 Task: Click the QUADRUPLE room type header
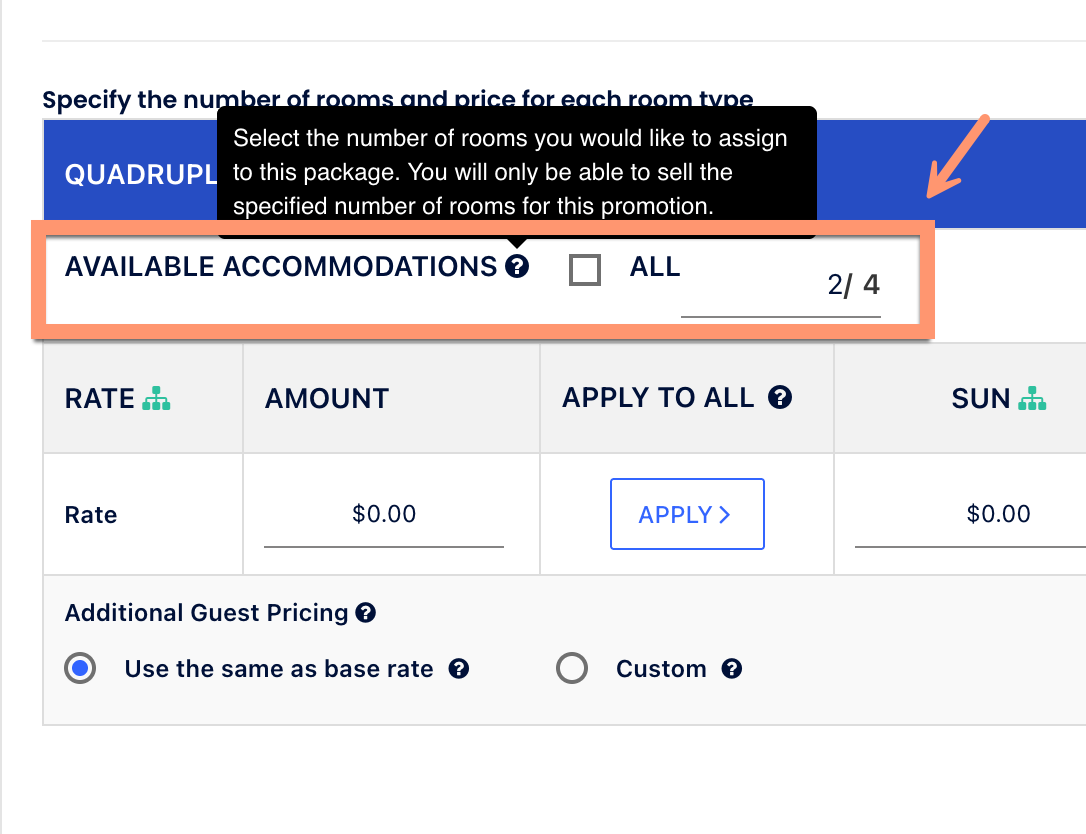(x=141, y=174)
